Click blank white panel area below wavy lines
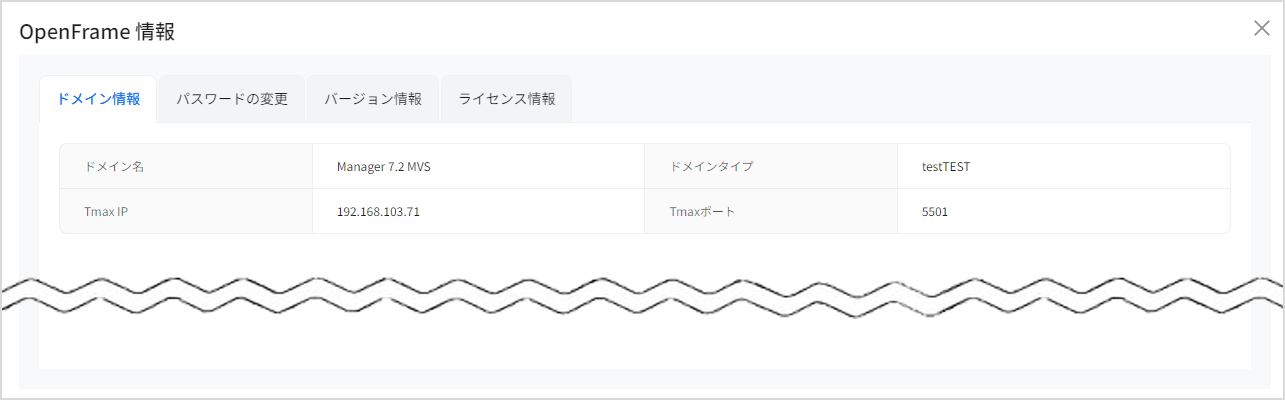The width and height of the screenshot is (1285, 400). [x=640, y=345]
